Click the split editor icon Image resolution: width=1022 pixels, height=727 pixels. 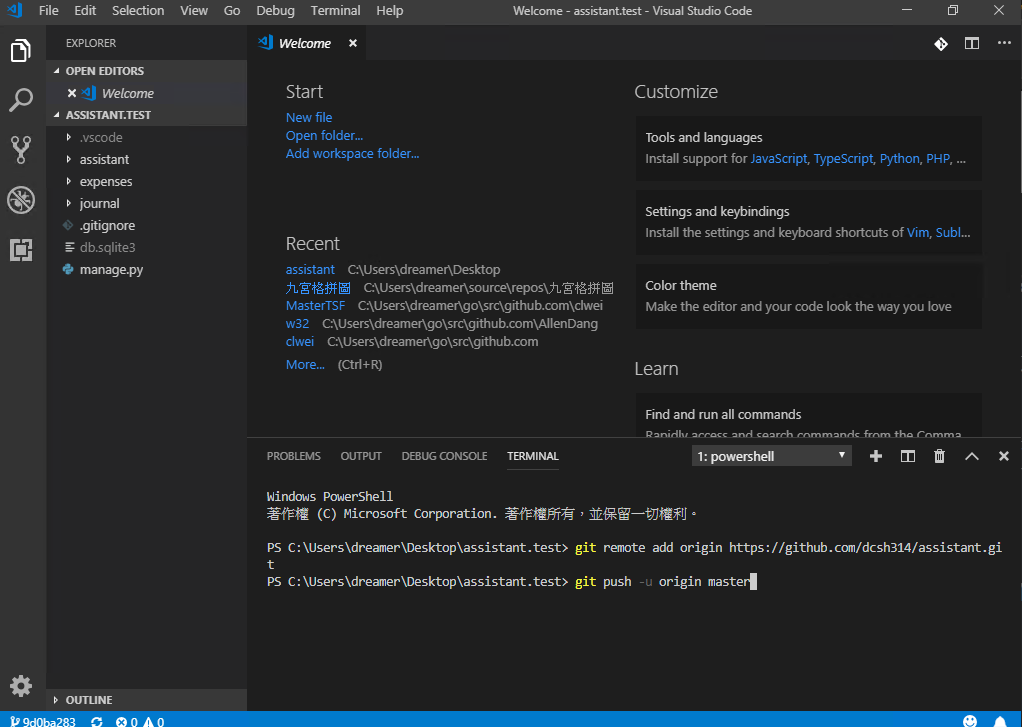coord(971,43)
